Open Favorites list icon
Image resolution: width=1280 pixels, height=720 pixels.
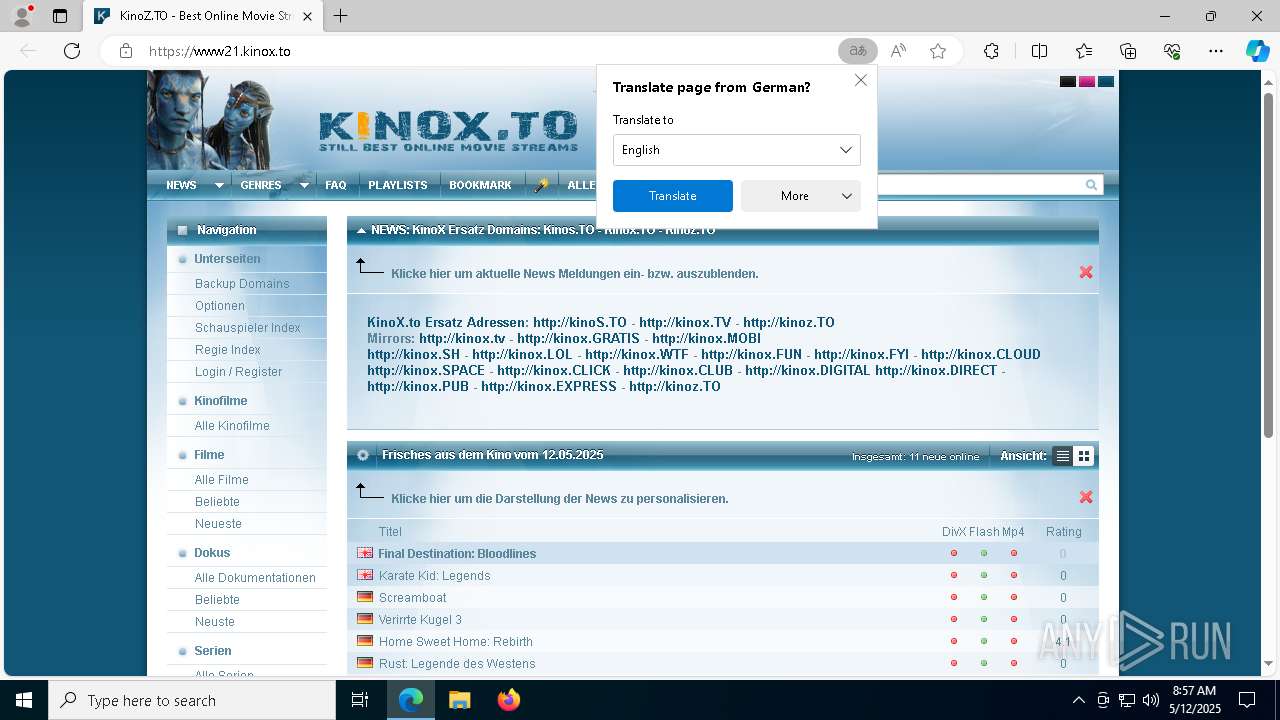pos(1084,51)
